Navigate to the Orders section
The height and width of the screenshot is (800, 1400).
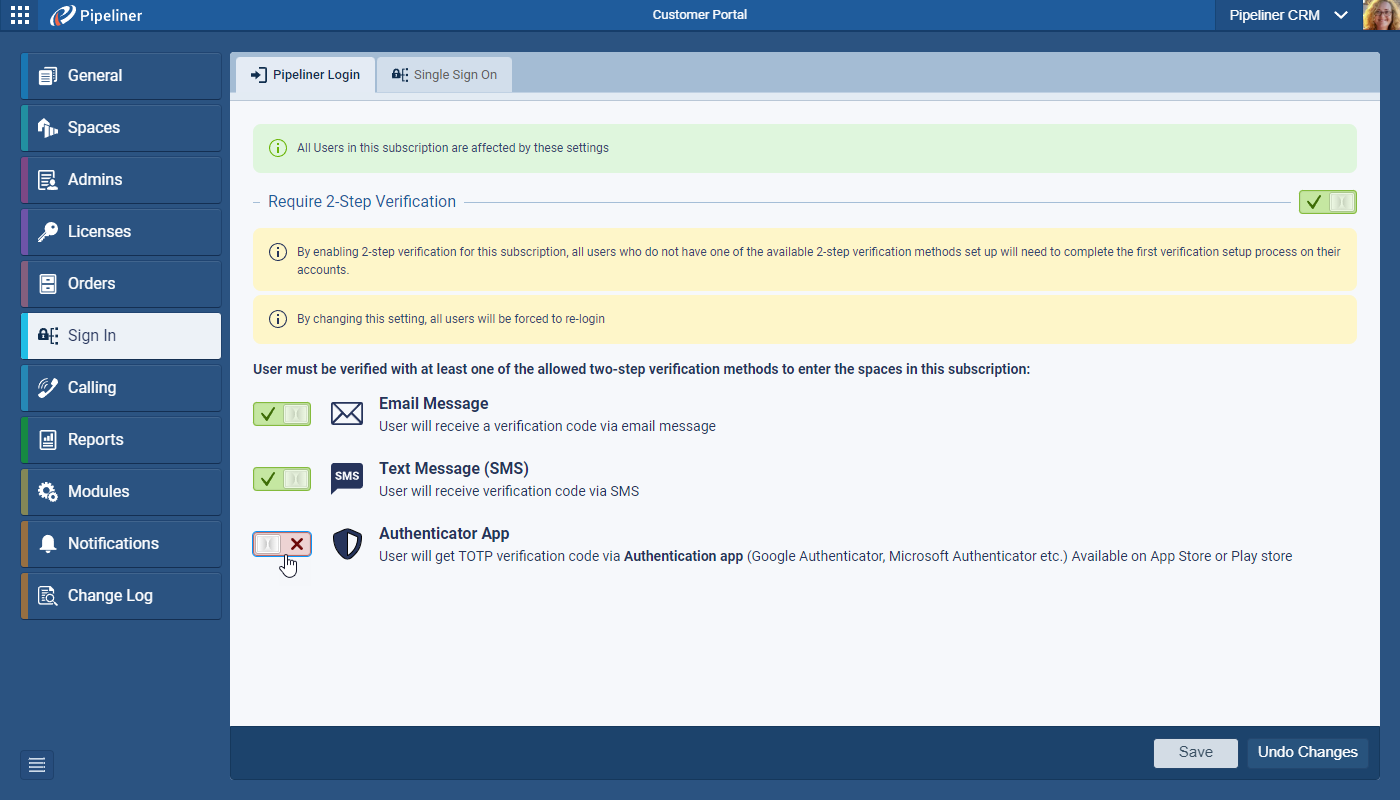(121, 284)
